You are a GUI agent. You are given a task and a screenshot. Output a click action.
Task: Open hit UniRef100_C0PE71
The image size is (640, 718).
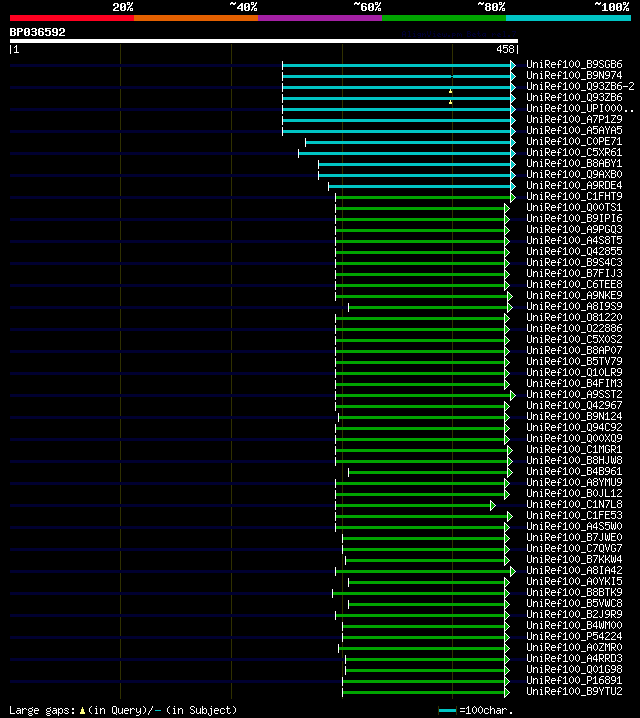pos(574,141)
